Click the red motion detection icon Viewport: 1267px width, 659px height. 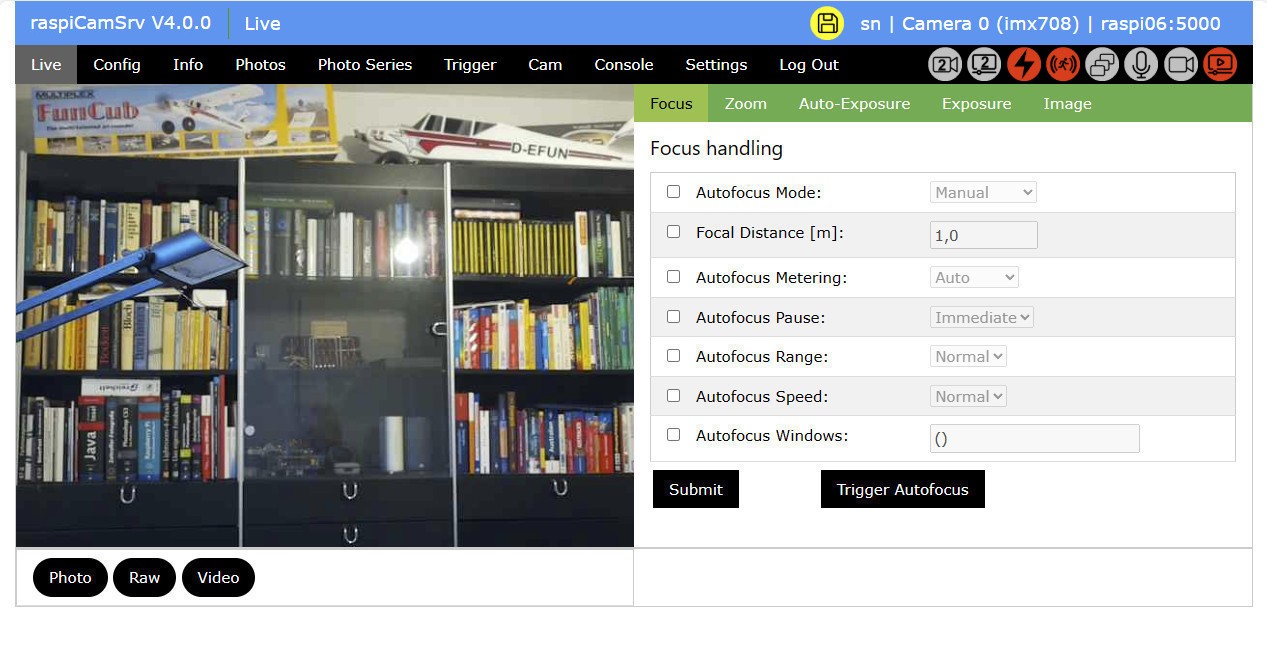pyautogui.click(x=1063, y=65)
